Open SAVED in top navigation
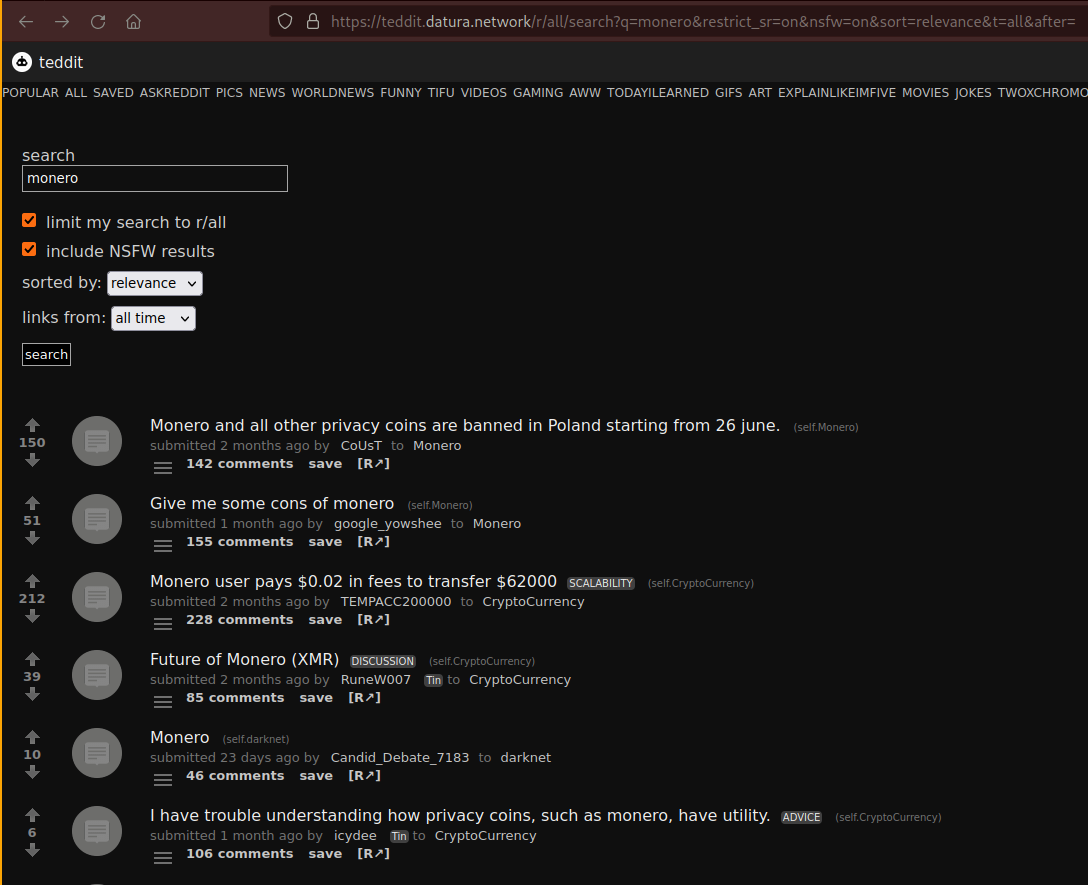This screenshot has width=1088, height=885. (113, 92)
